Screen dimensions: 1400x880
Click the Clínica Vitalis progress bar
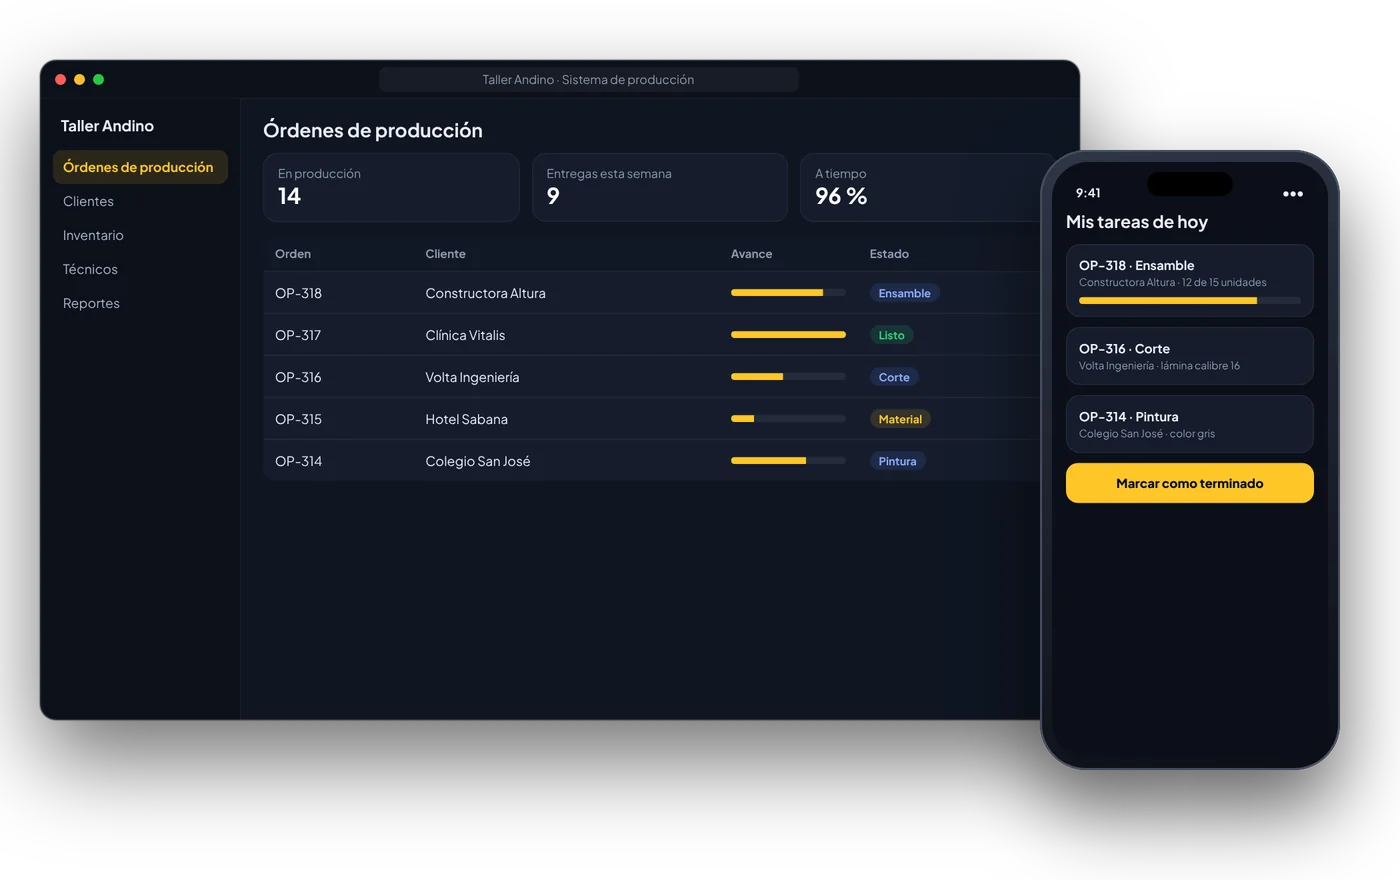click(788, 335)
